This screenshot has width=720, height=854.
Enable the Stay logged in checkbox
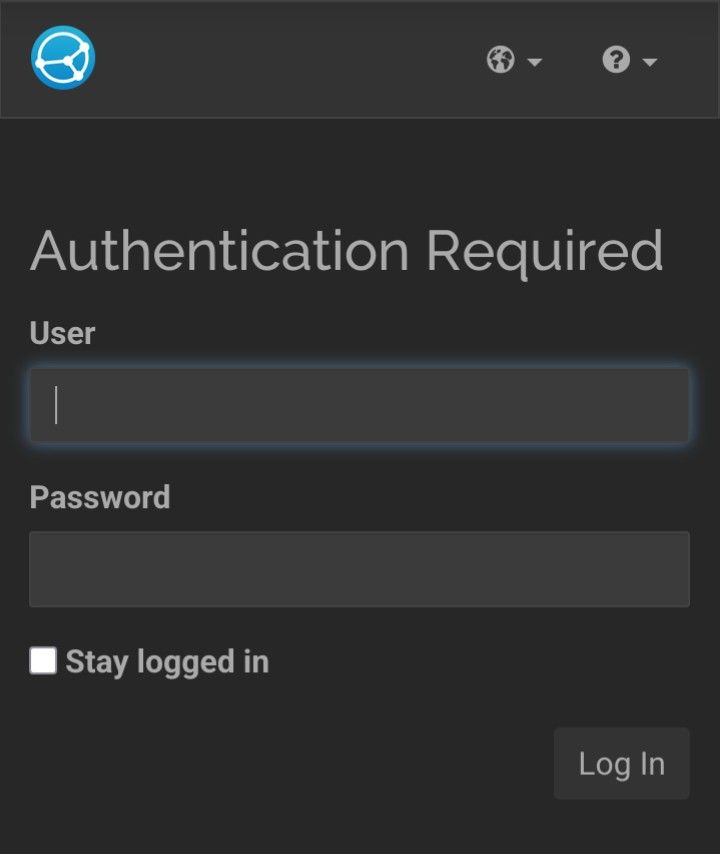pos(43,661)
